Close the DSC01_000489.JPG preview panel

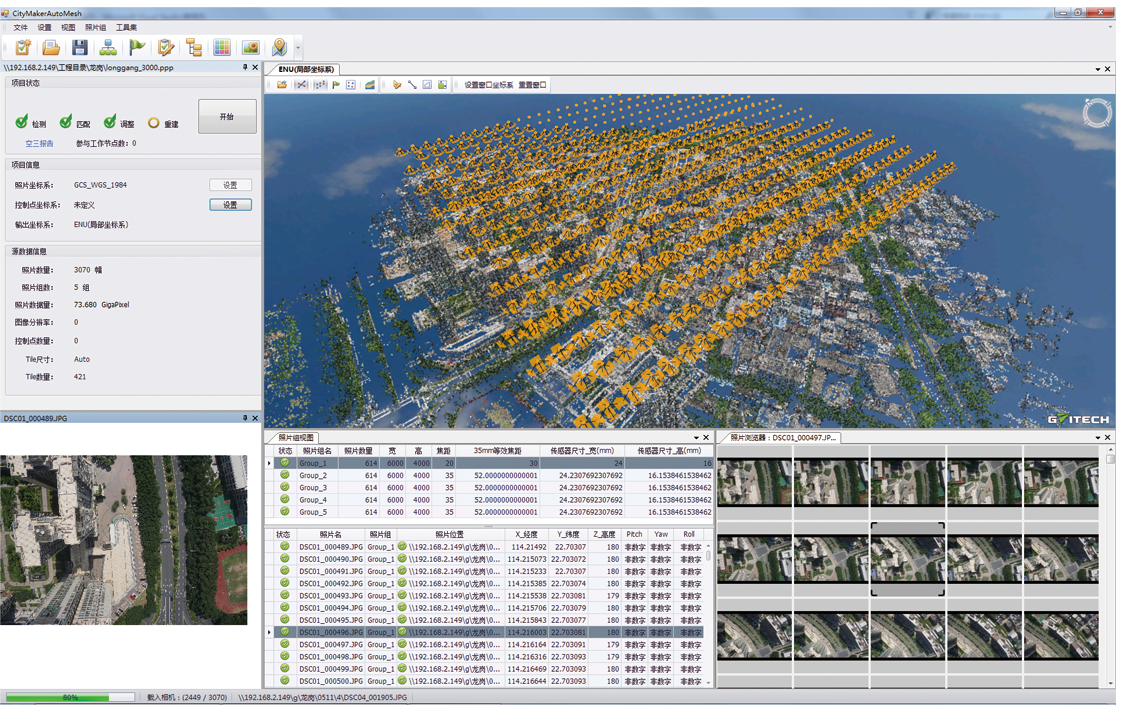pos(255,418)
